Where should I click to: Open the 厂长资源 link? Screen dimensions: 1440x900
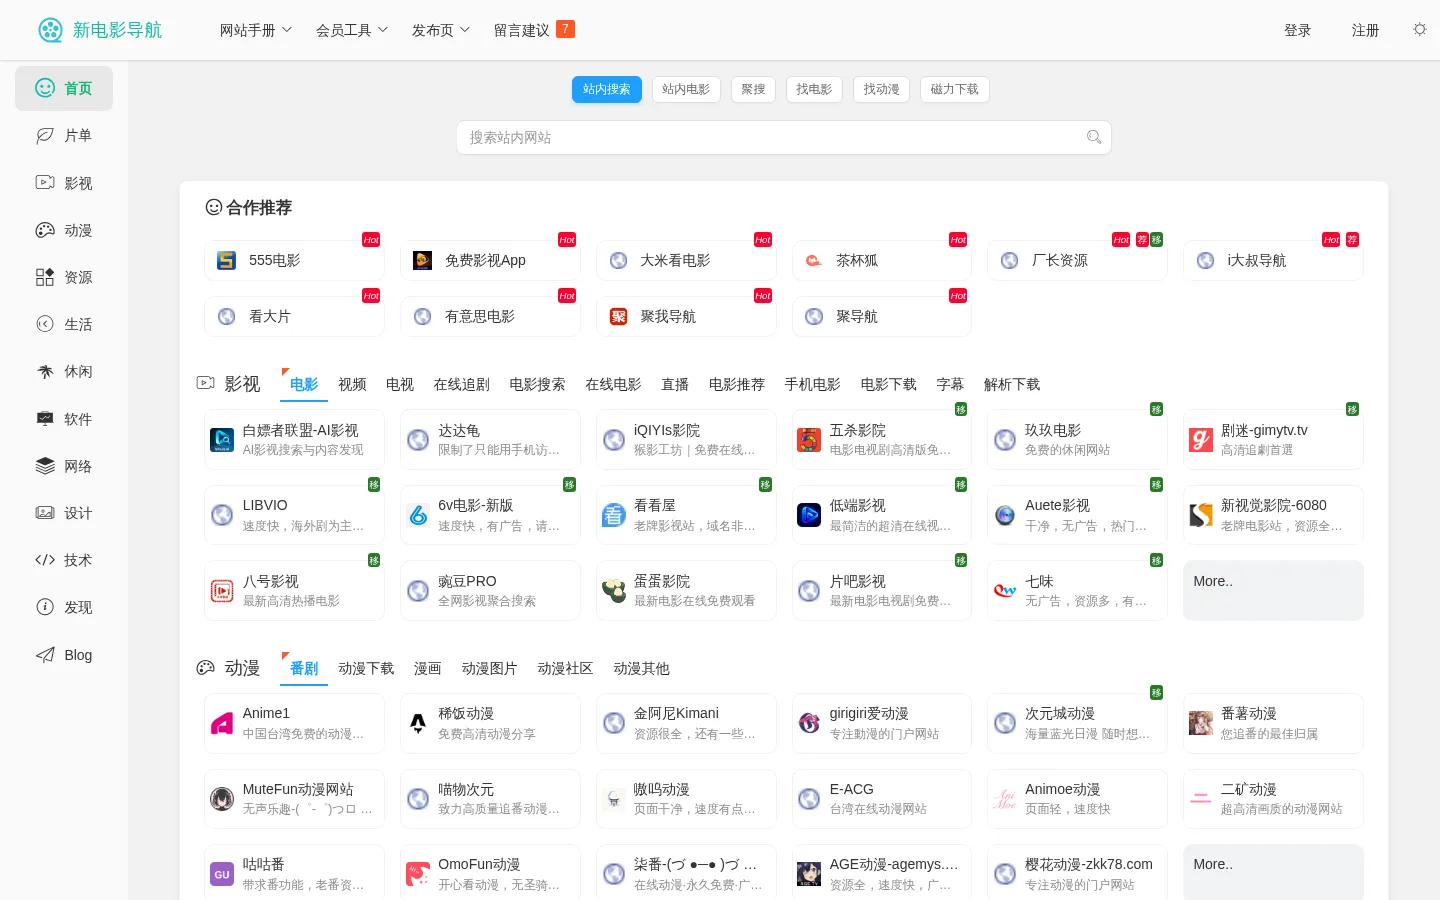coord(1060,260)
